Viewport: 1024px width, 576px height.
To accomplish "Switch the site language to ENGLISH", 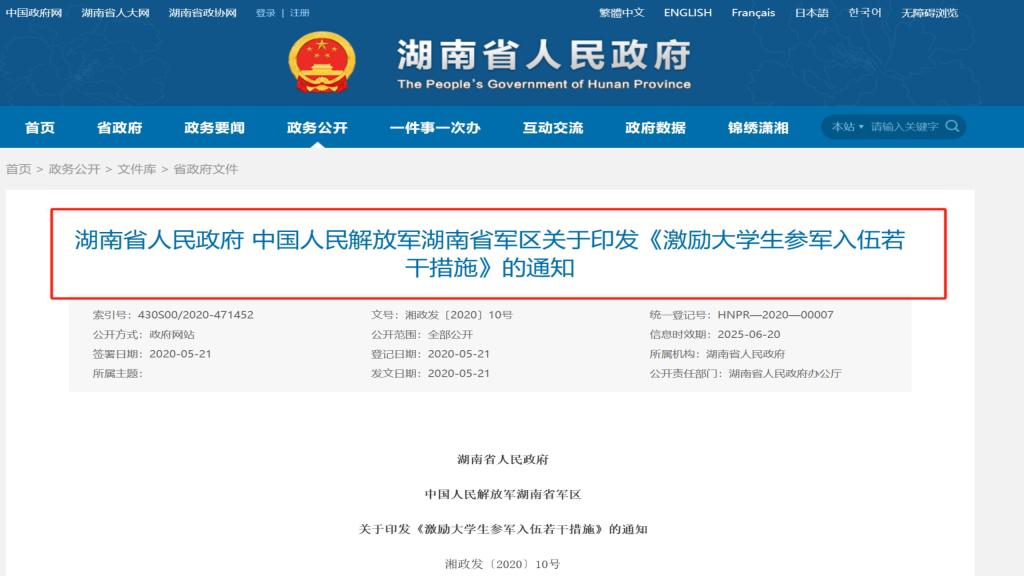I will (688, 12).
